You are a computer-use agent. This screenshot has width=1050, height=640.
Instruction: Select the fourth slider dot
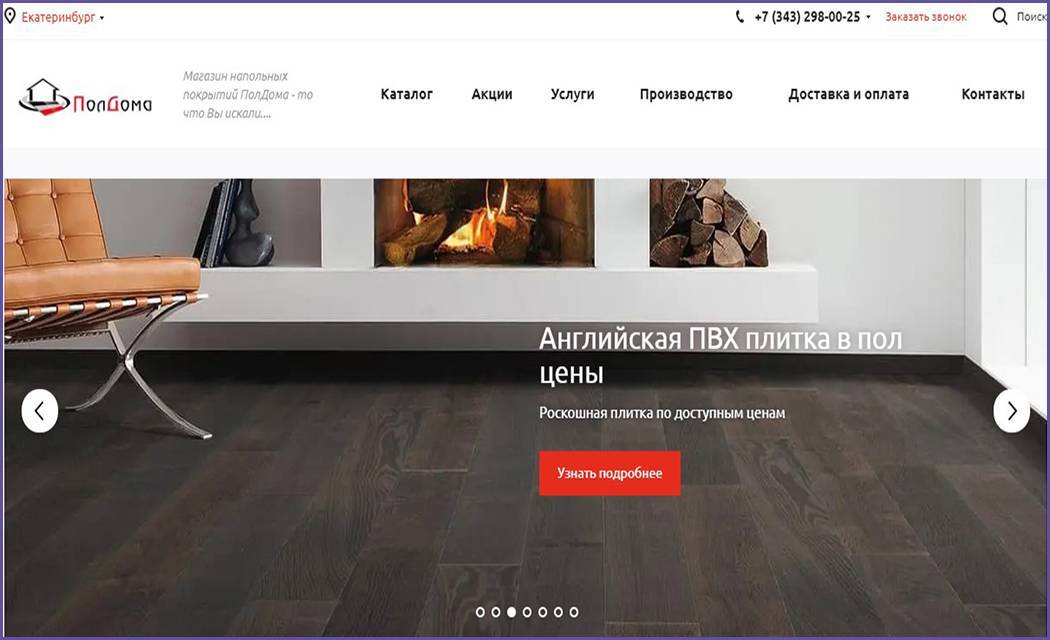527,612
